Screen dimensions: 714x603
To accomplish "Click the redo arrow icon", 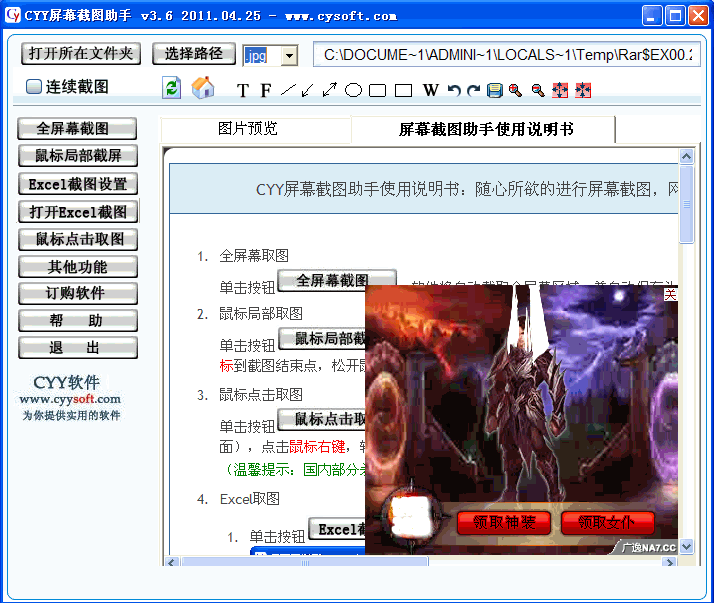I will tap(474, 91).
